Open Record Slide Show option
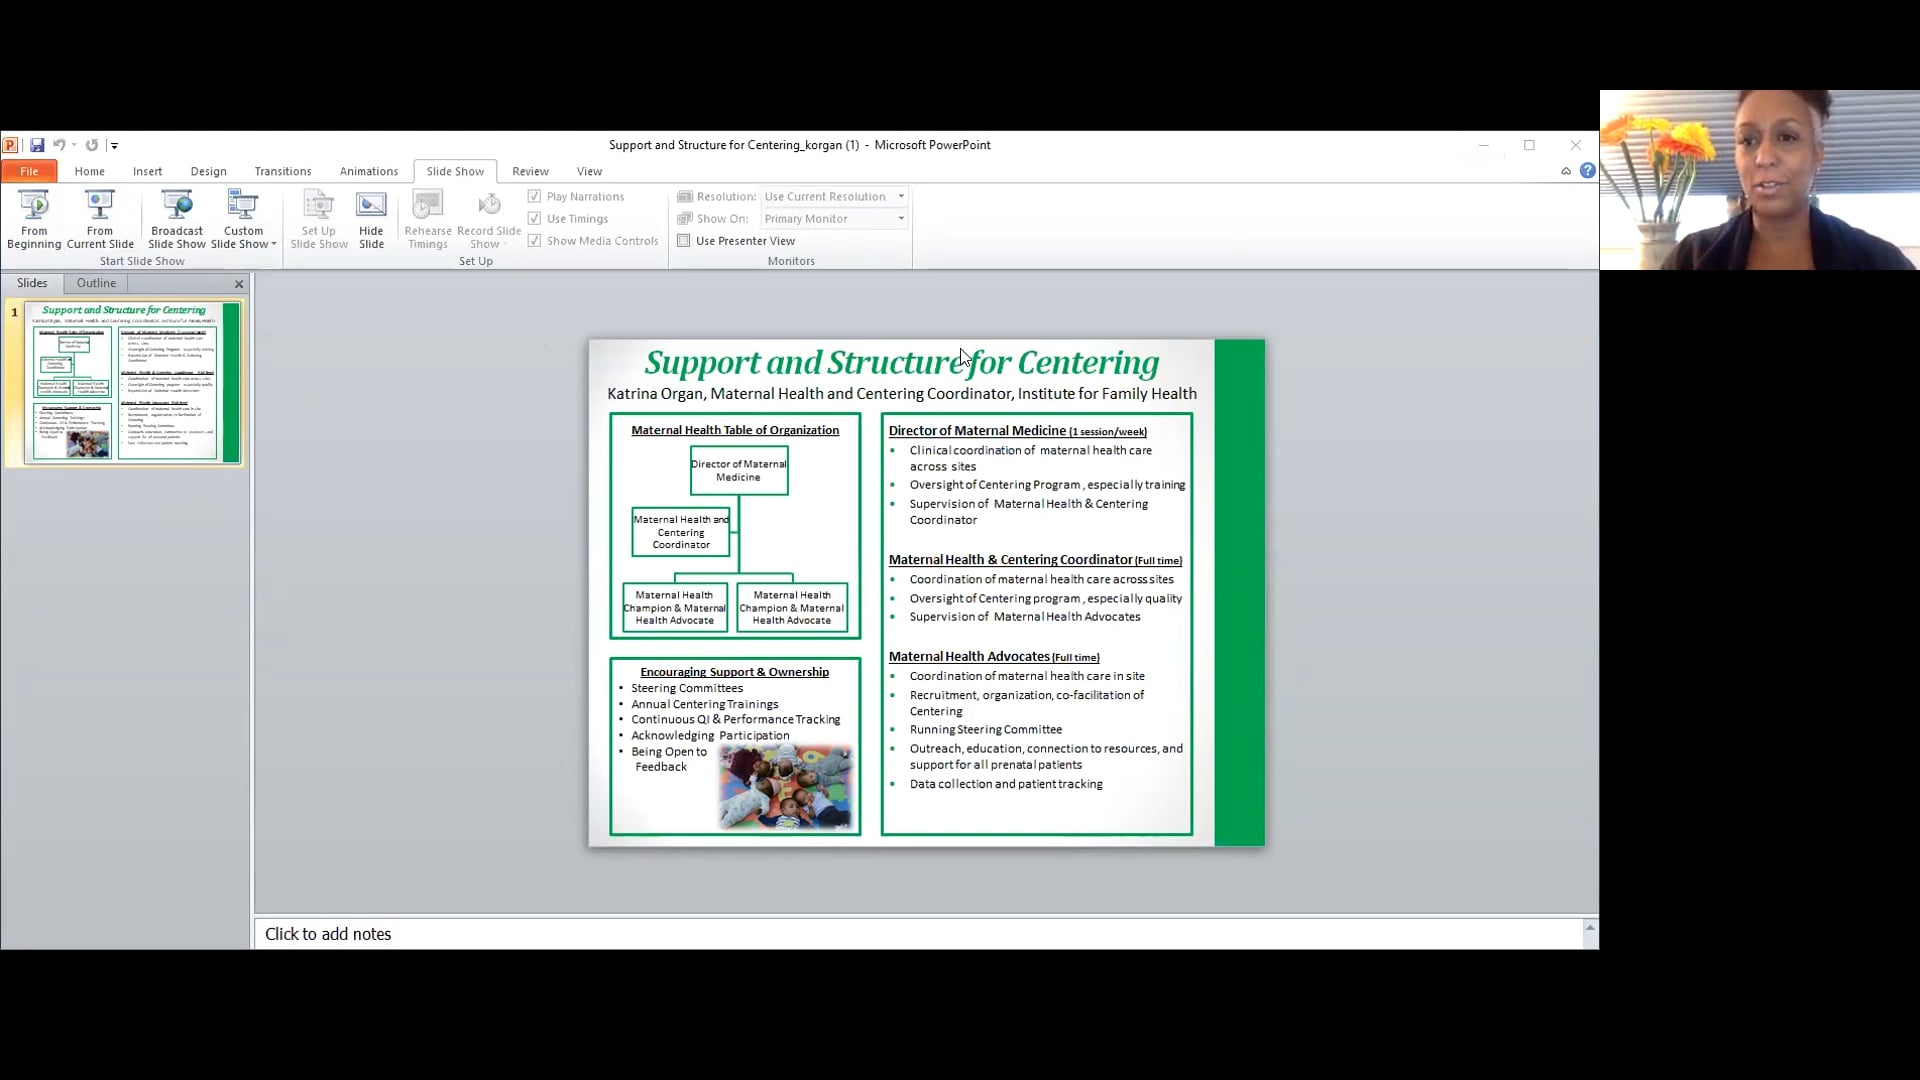1920x1080 pixels. click(489, 219)
